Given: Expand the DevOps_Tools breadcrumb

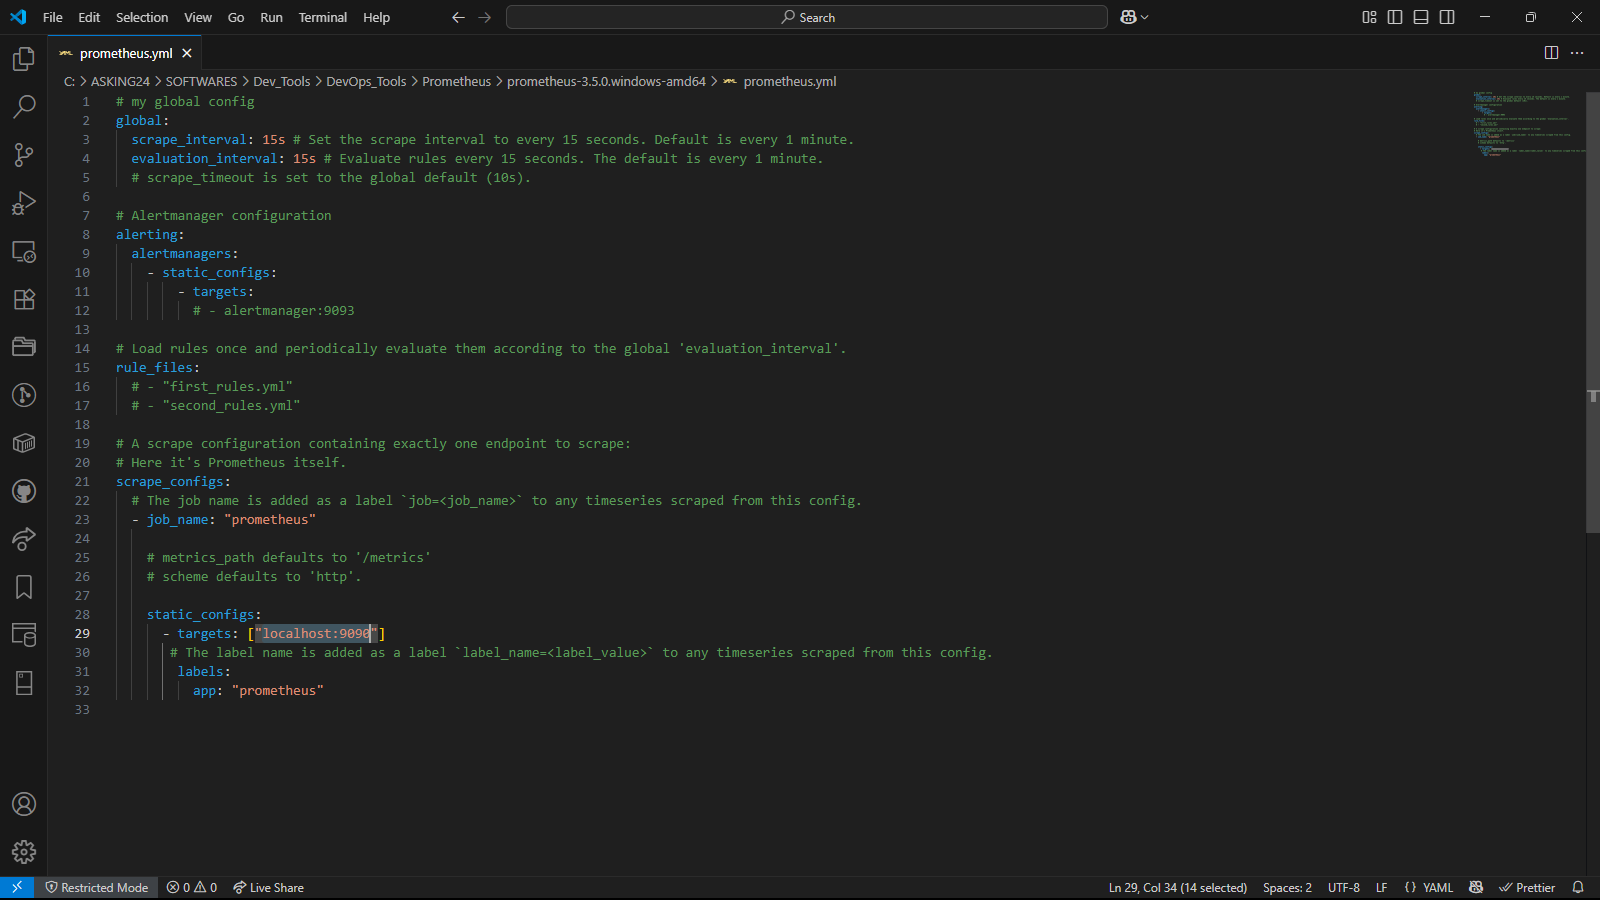Looking at the screenshot, I should (x=366, y=81).
